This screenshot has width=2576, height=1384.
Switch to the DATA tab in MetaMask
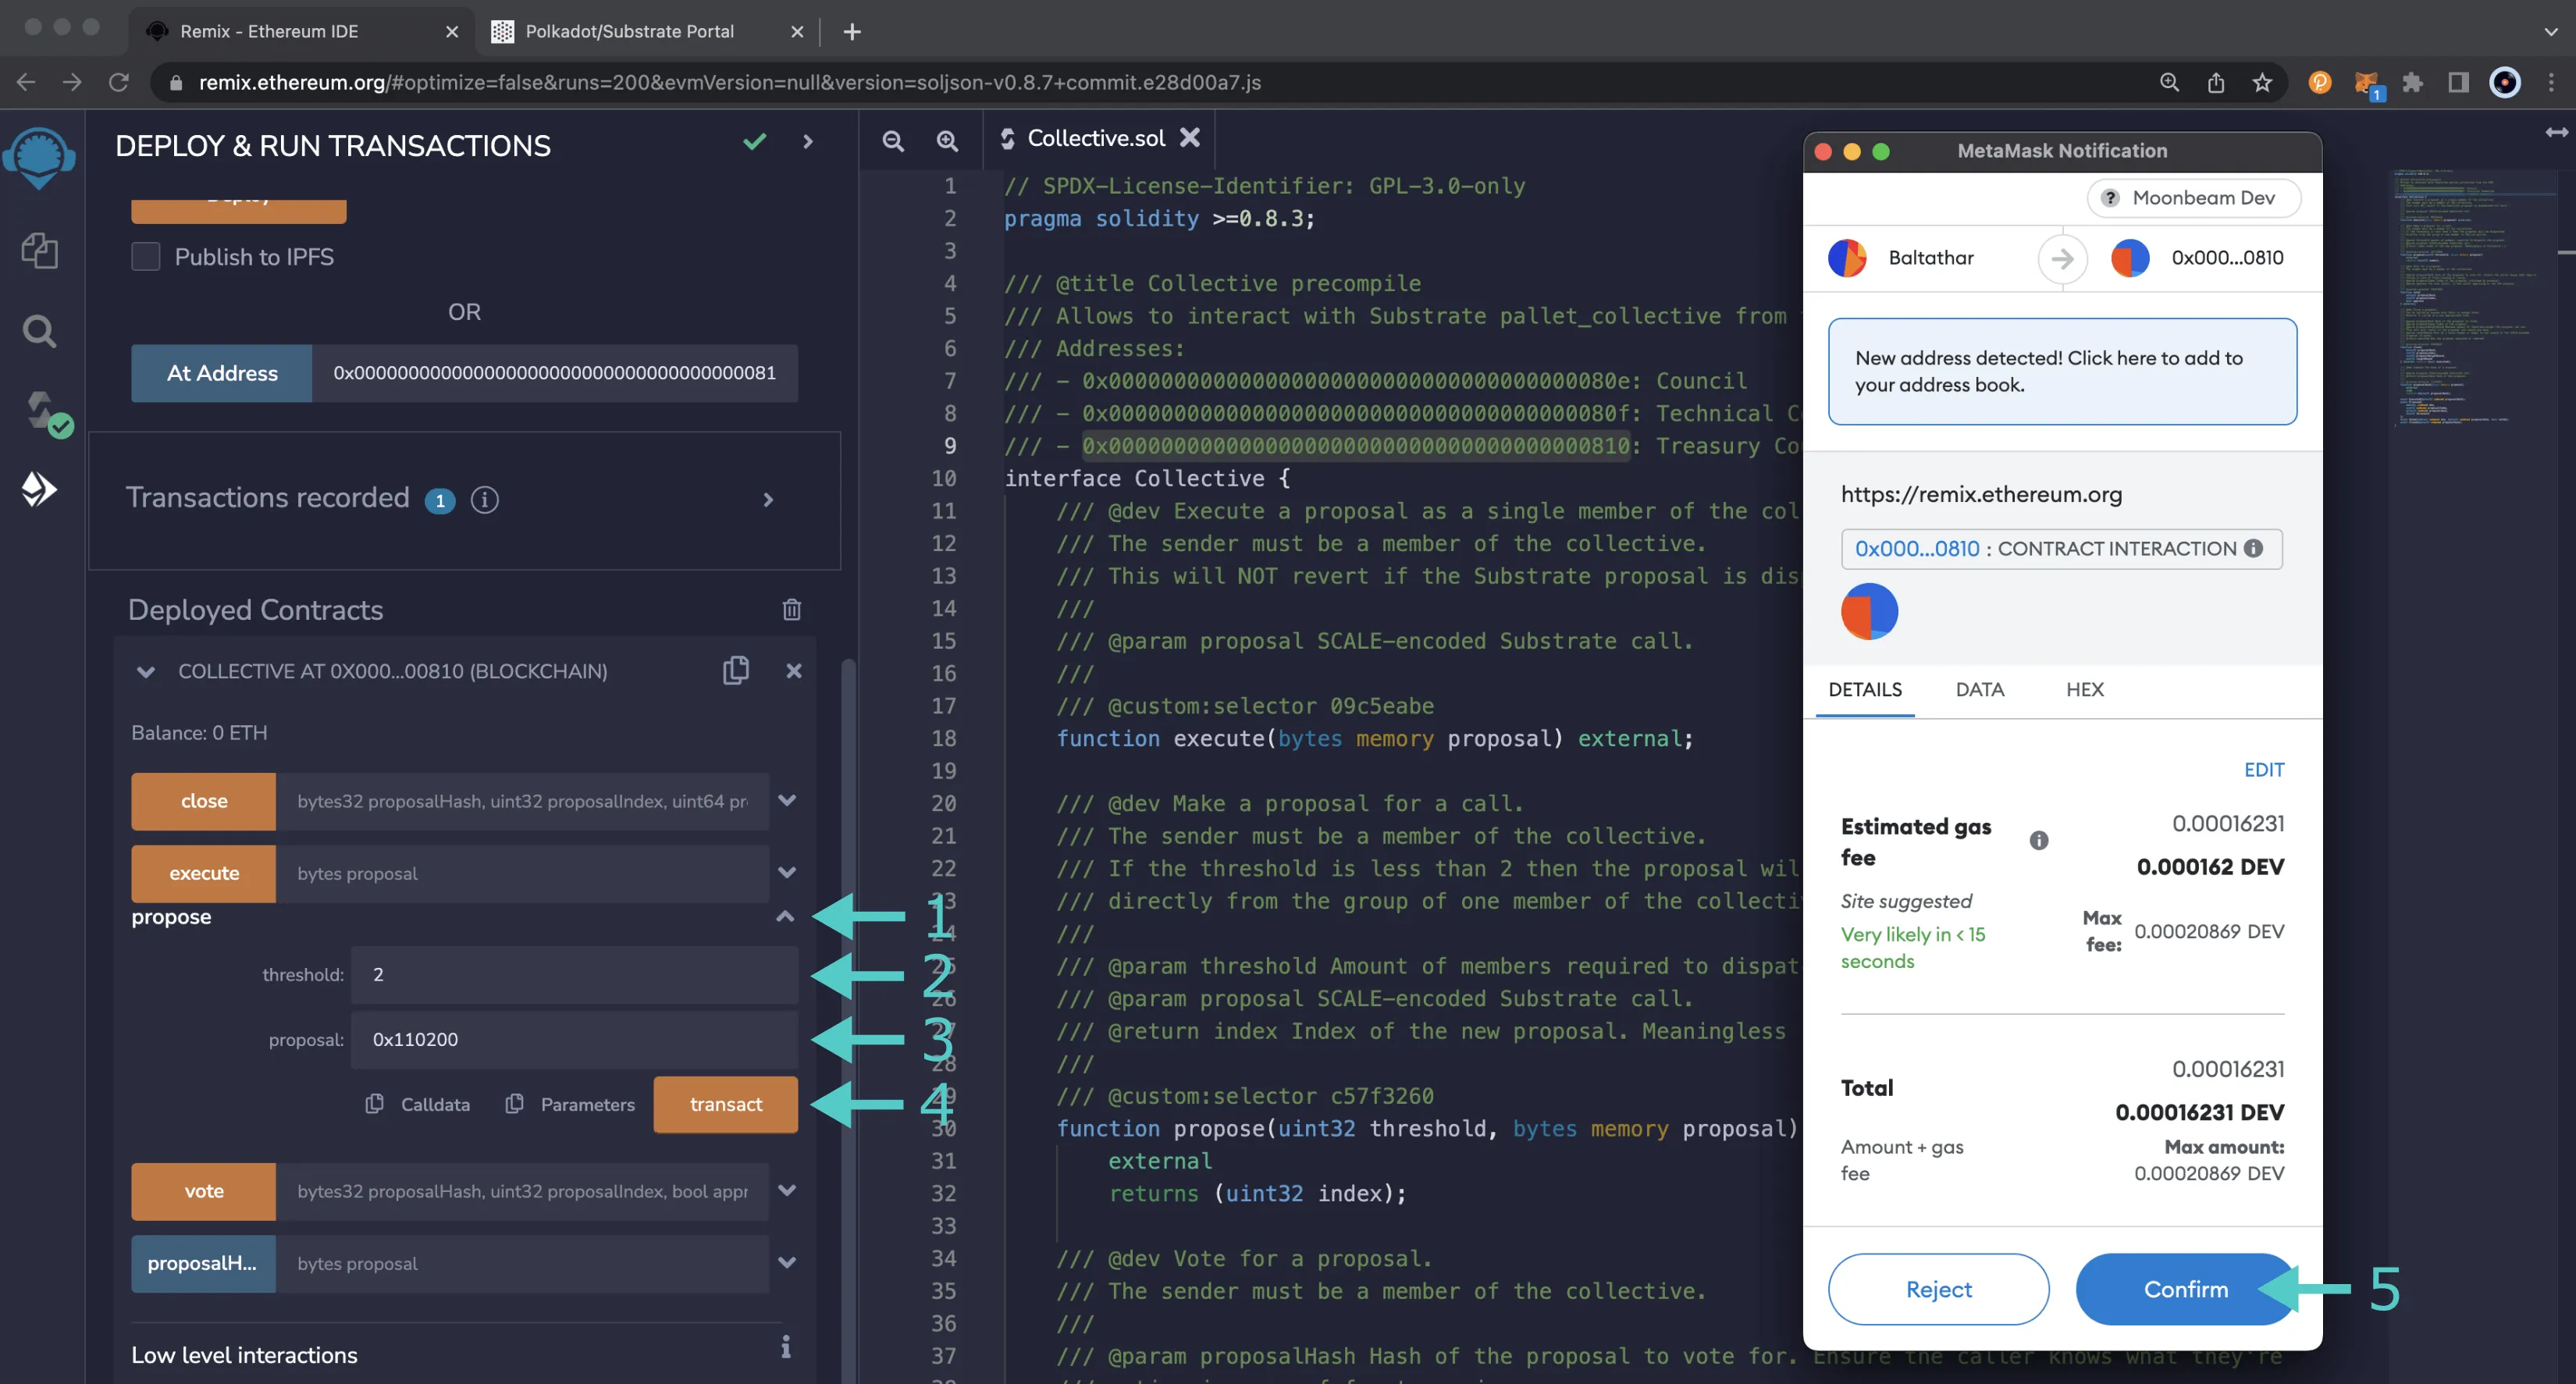coord(1980,688)
